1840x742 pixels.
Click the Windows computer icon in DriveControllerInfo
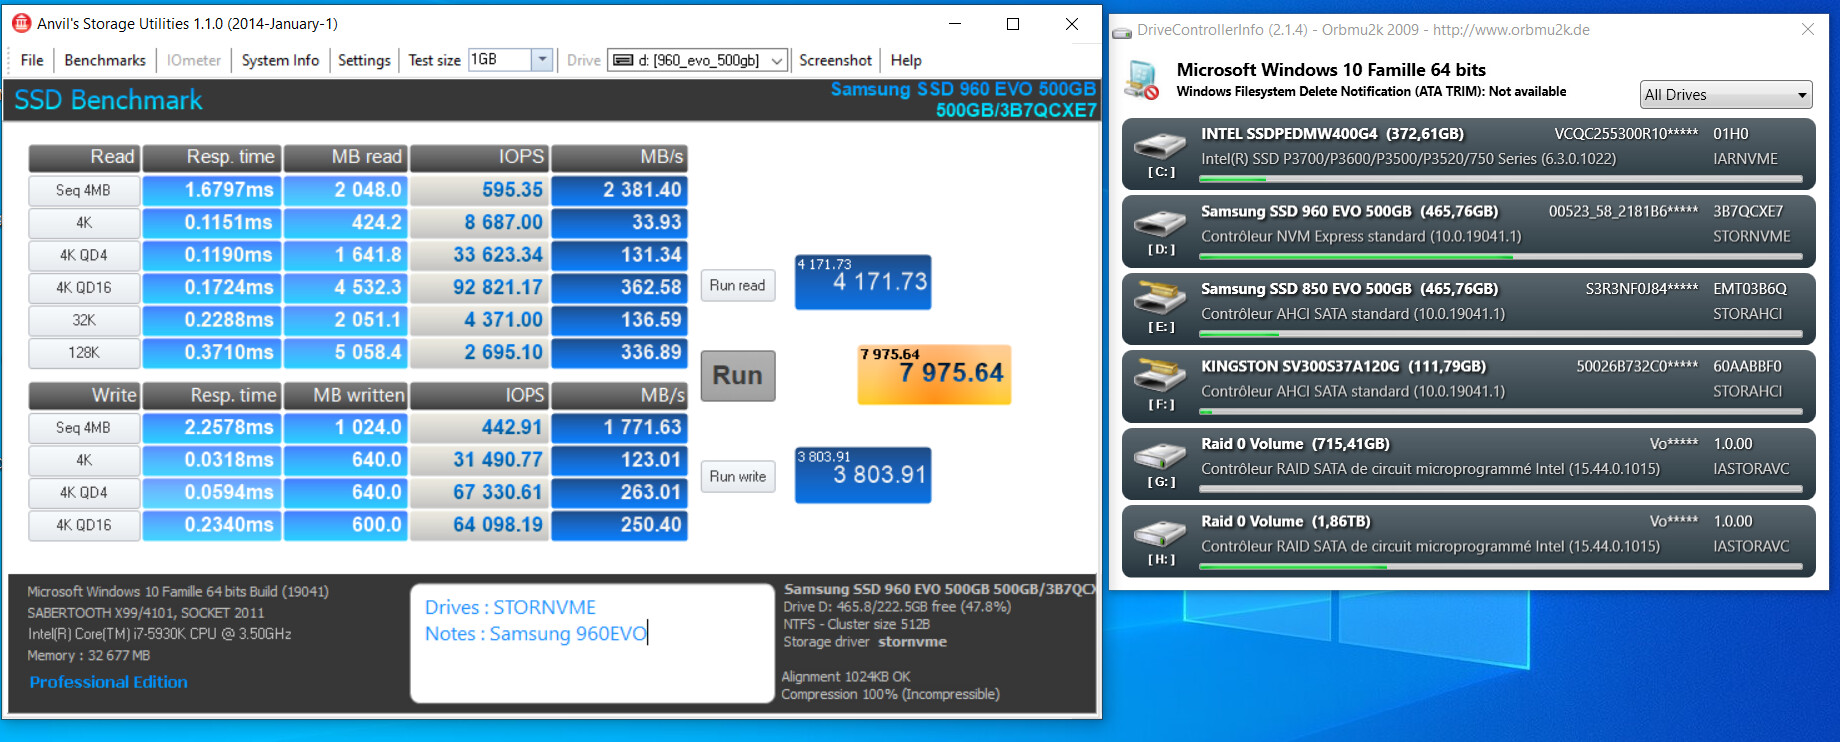(x=1141, y=80)
